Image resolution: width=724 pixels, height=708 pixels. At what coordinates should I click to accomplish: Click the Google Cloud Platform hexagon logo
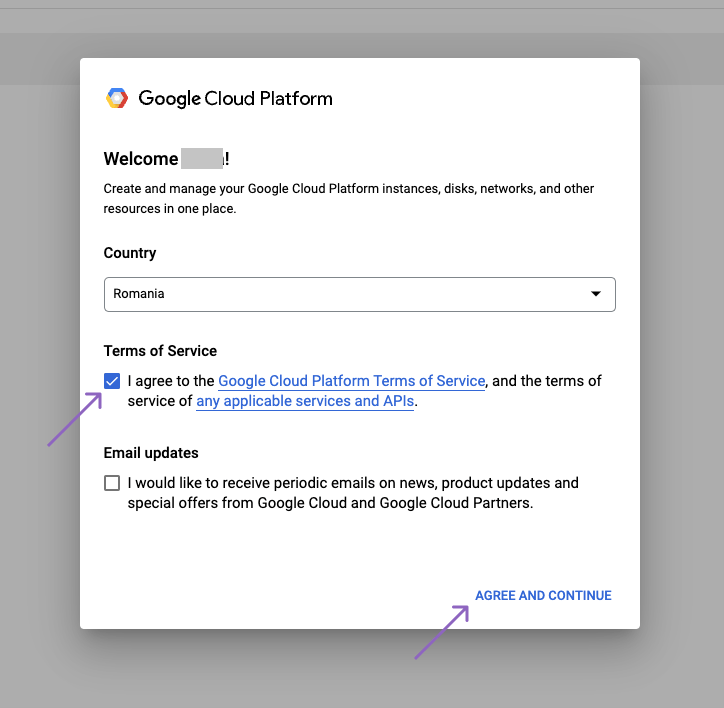click(117, 98)
